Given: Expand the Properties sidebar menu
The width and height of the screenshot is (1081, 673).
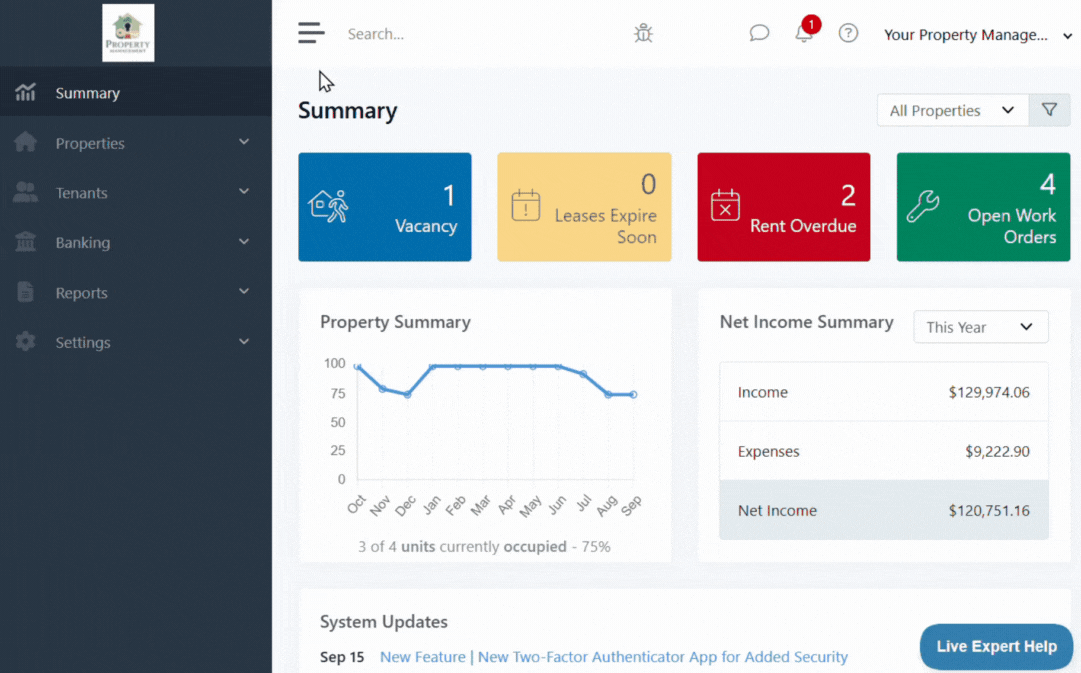Looking at the screenshot, I should click(135, 143).
